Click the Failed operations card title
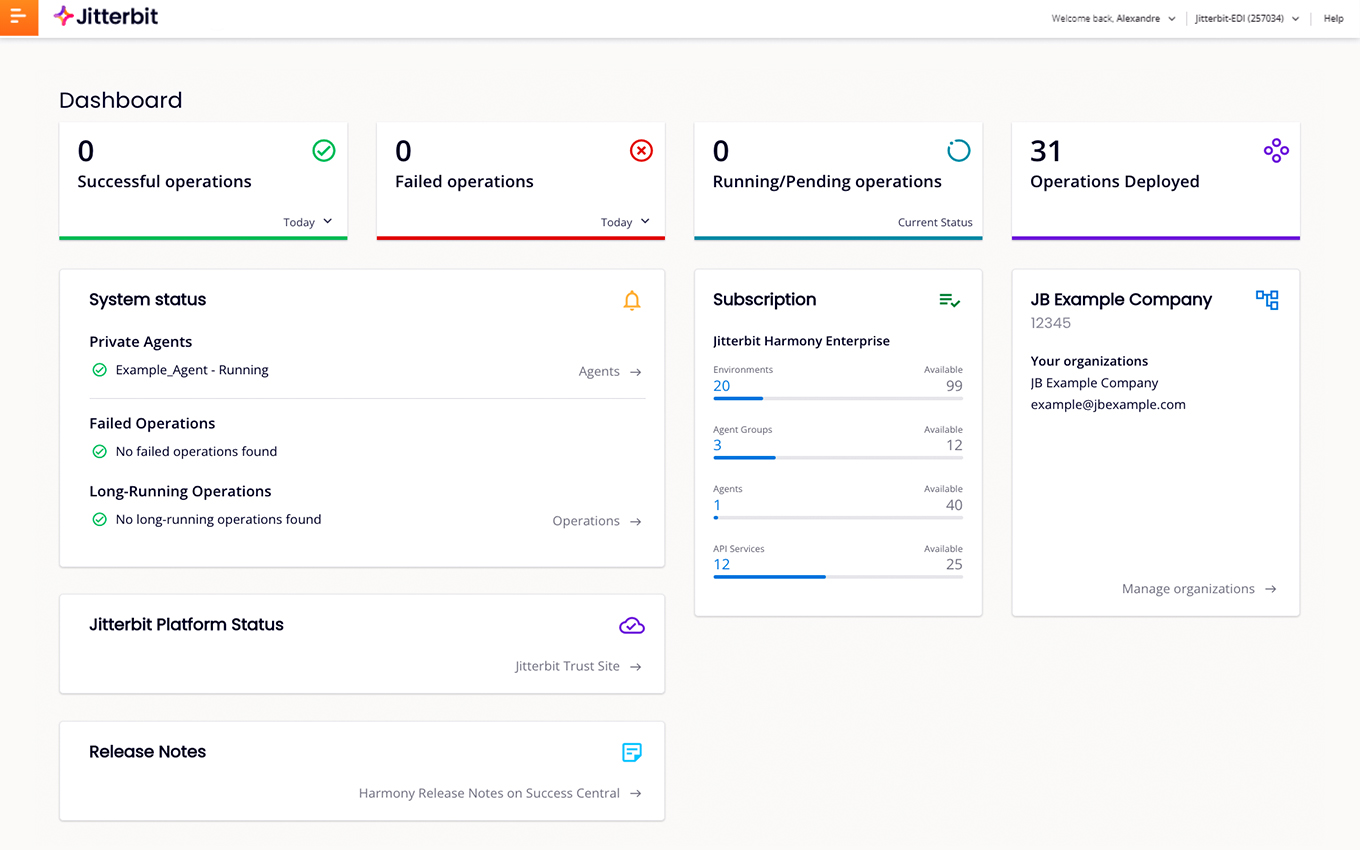Viewport: 1360px width, 850px height. pos(464,182)
